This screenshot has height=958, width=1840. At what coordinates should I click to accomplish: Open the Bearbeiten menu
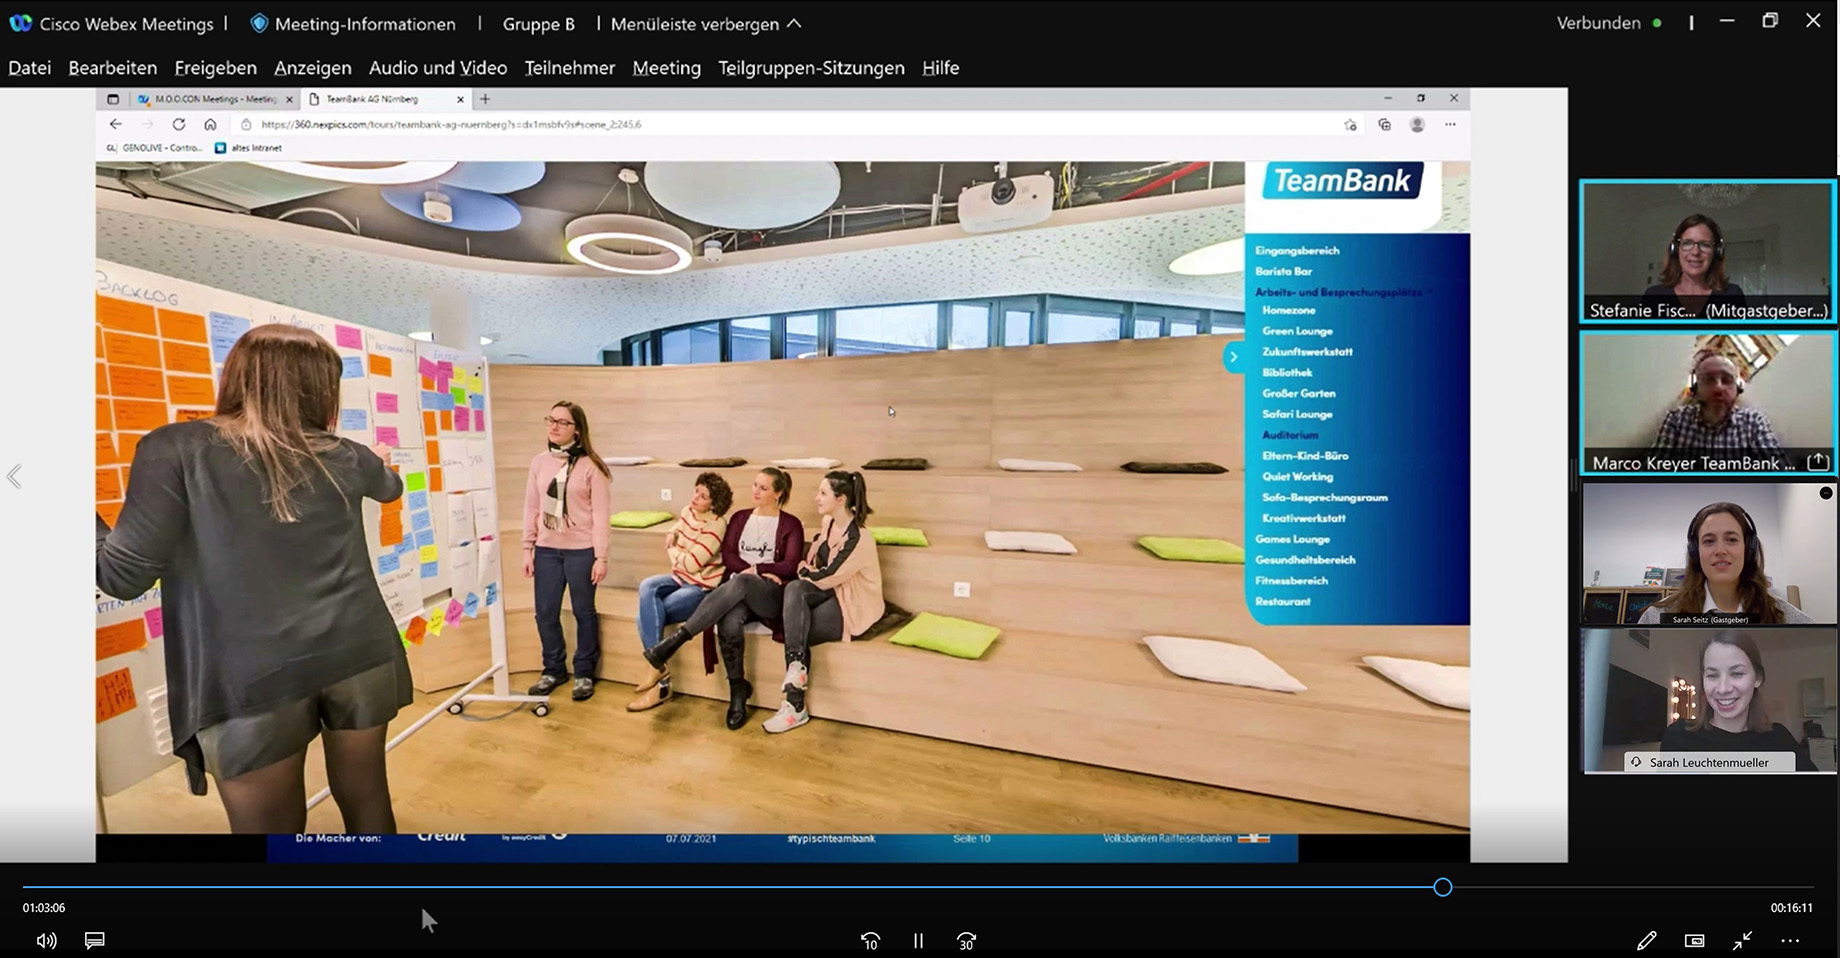[x=113, y=68]
